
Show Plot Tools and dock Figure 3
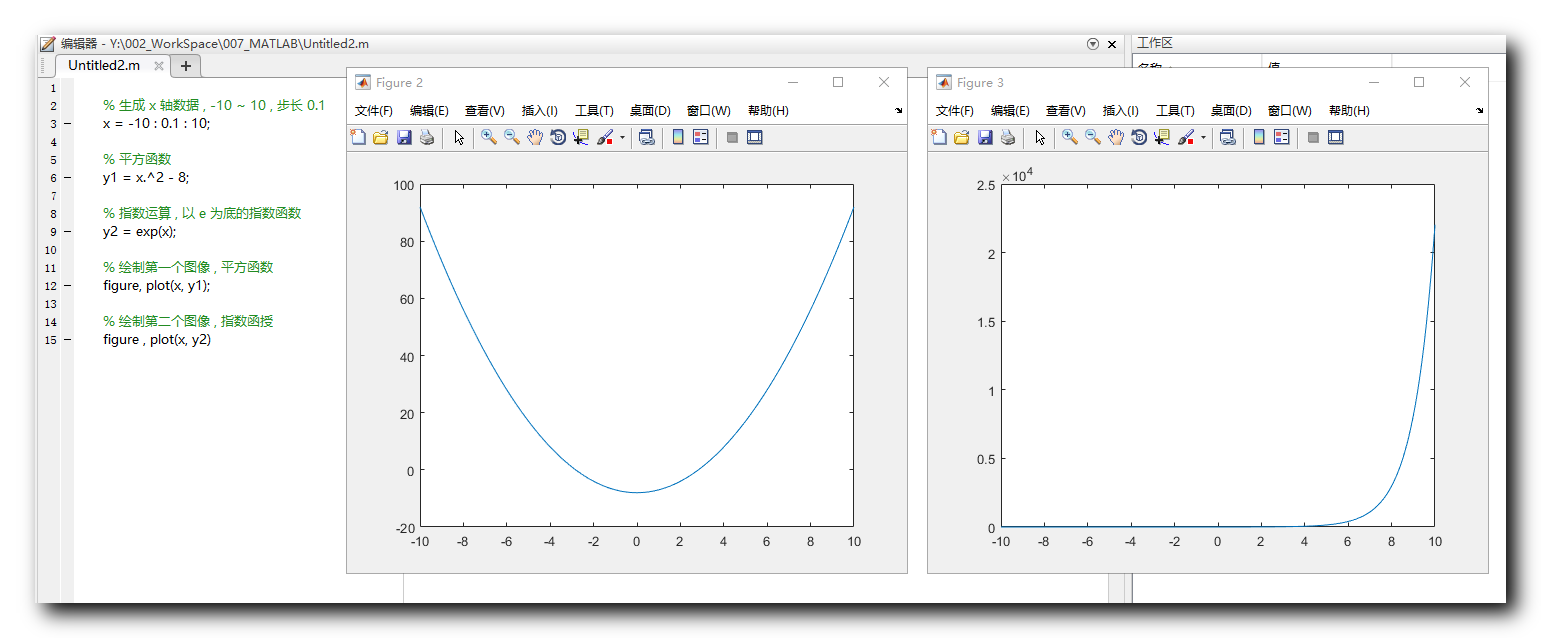click(x=1336, y=137)
